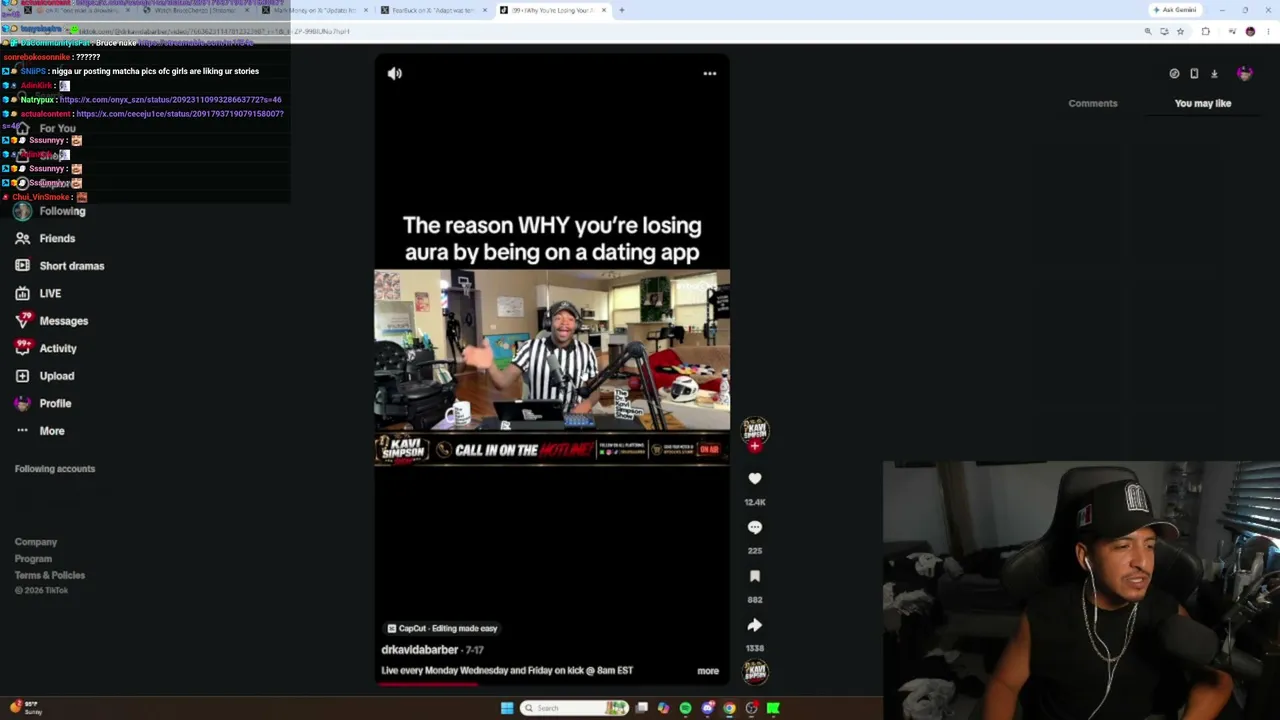
Task: Select the You may like tab
Action: point(1203,103)
